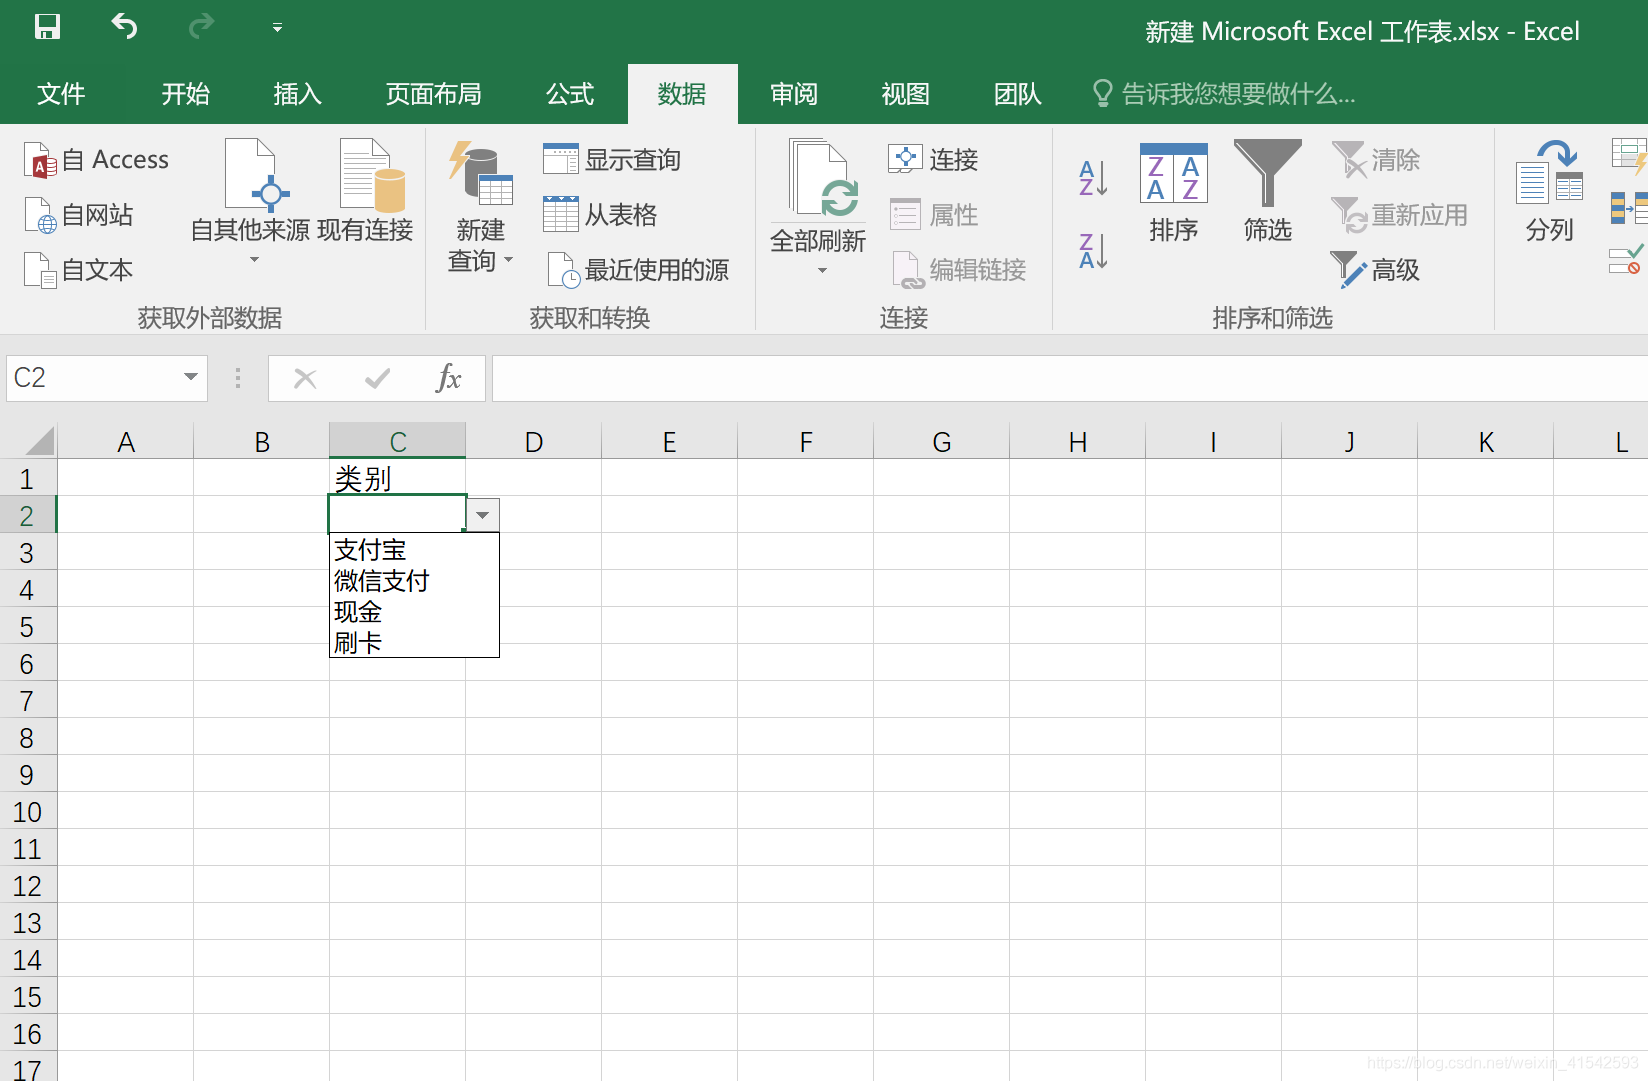
Task: Expand the cell C2 validation dropdown arrow
Action: (x=483, y=515)
